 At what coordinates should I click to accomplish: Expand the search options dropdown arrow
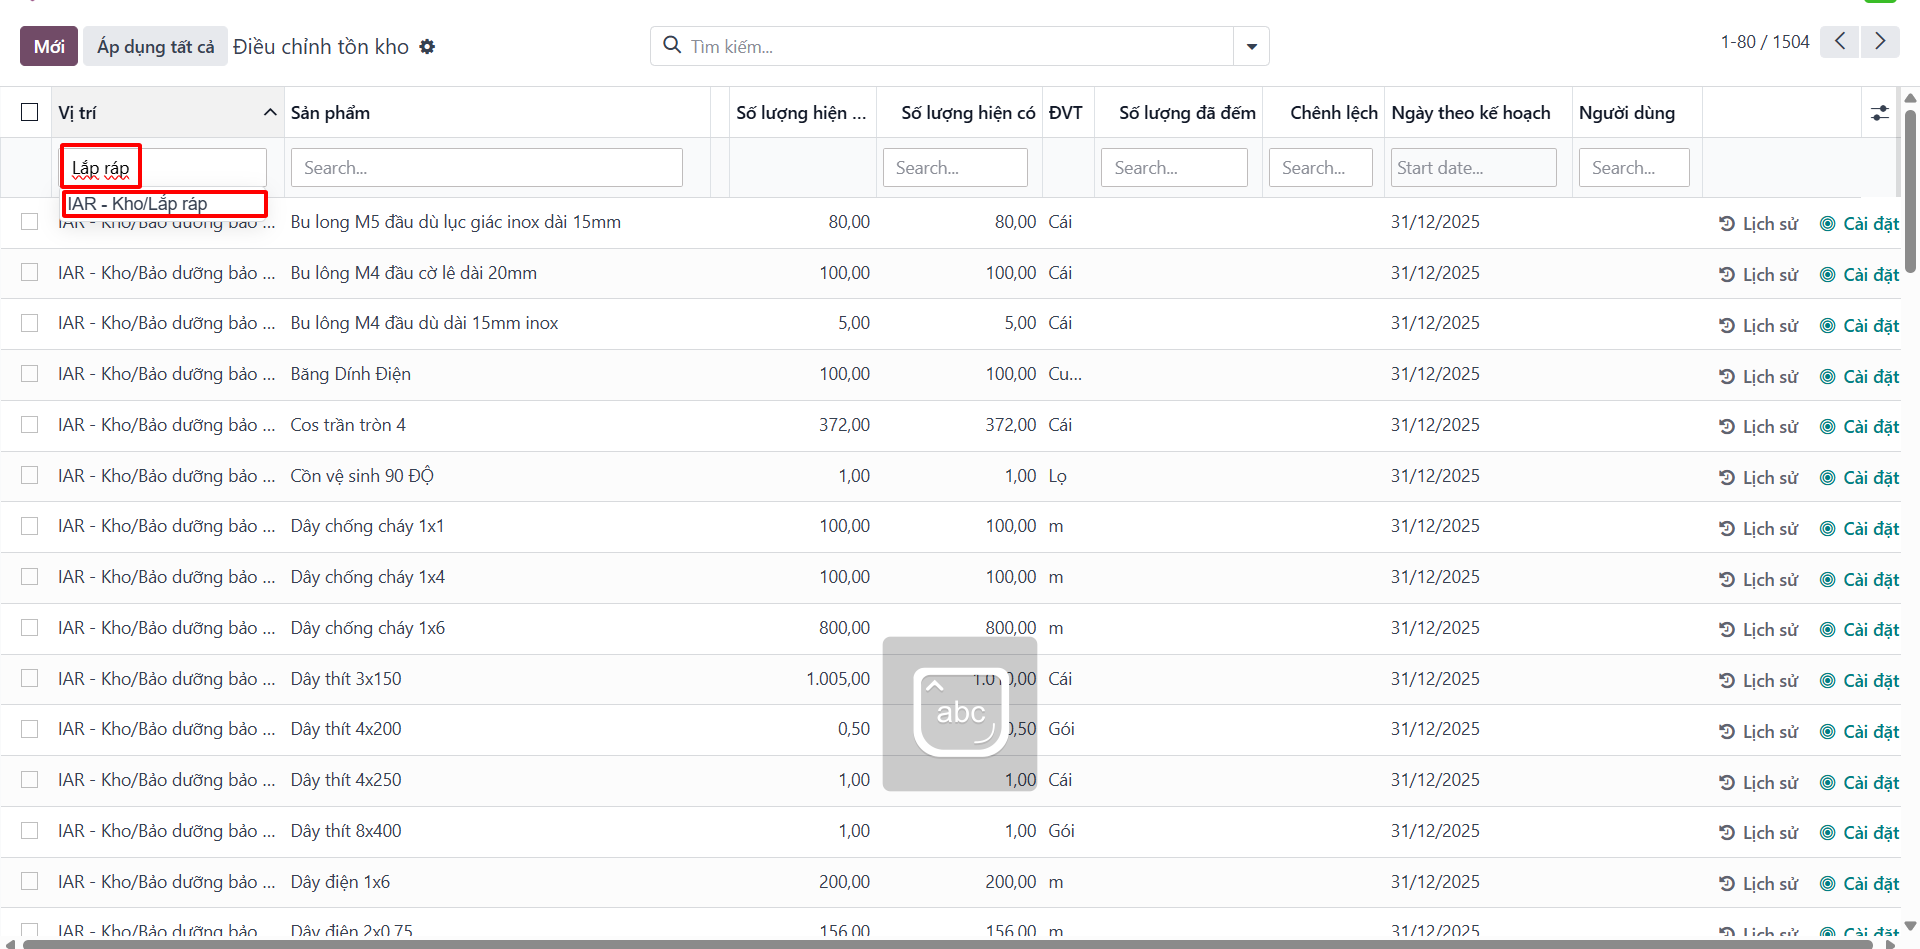pyautogui.click(x=1251, y=46)
